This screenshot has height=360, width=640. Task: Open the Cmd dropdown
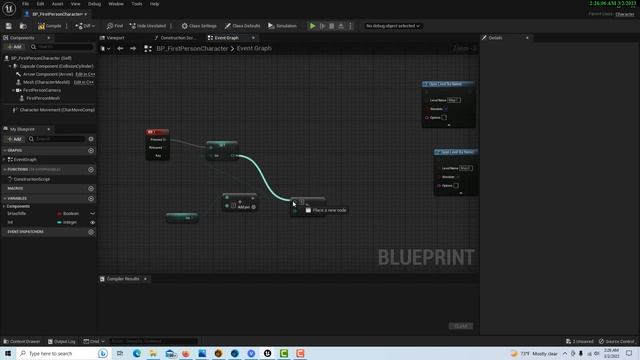(94, 342)
